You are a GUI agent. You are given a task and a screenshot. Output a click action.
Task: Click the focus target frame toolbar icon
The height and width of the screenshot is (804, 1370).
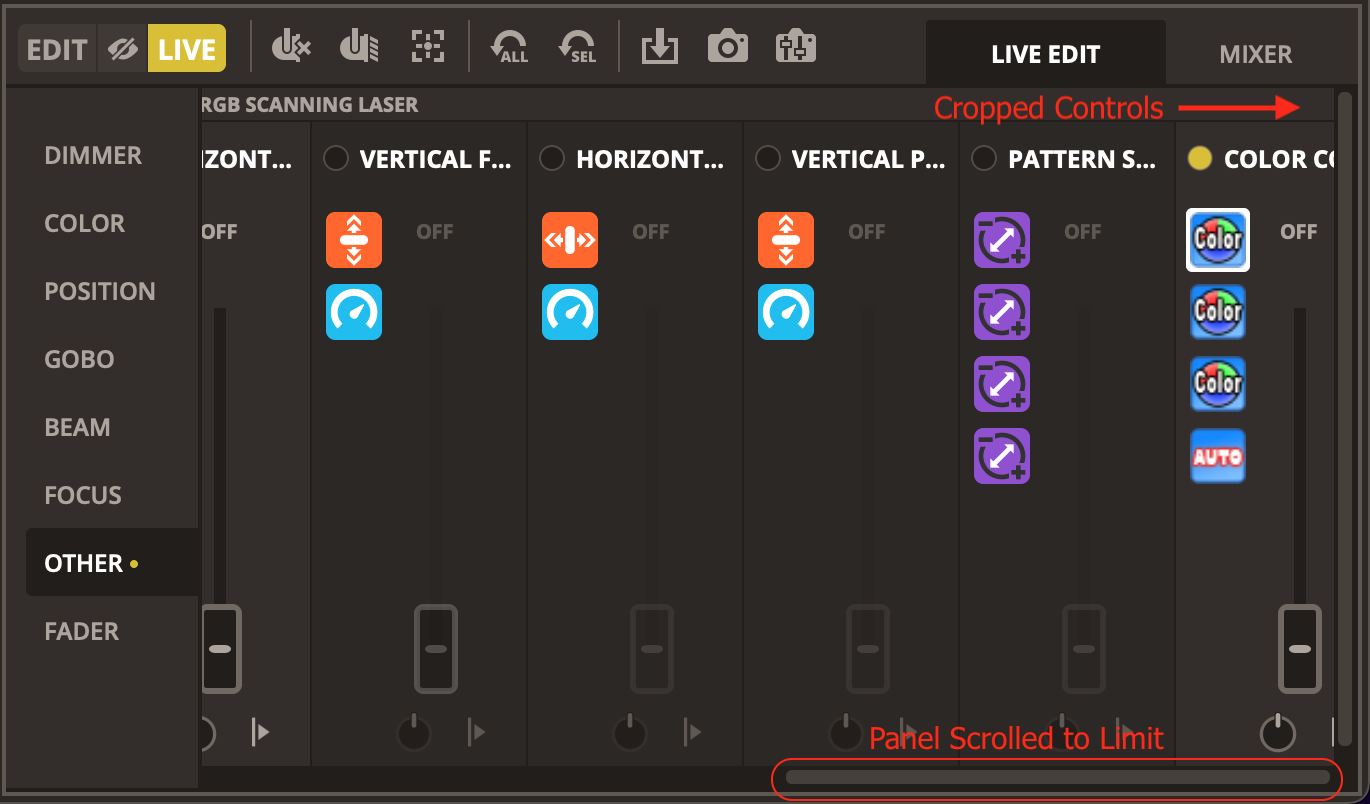click(428, 47)
